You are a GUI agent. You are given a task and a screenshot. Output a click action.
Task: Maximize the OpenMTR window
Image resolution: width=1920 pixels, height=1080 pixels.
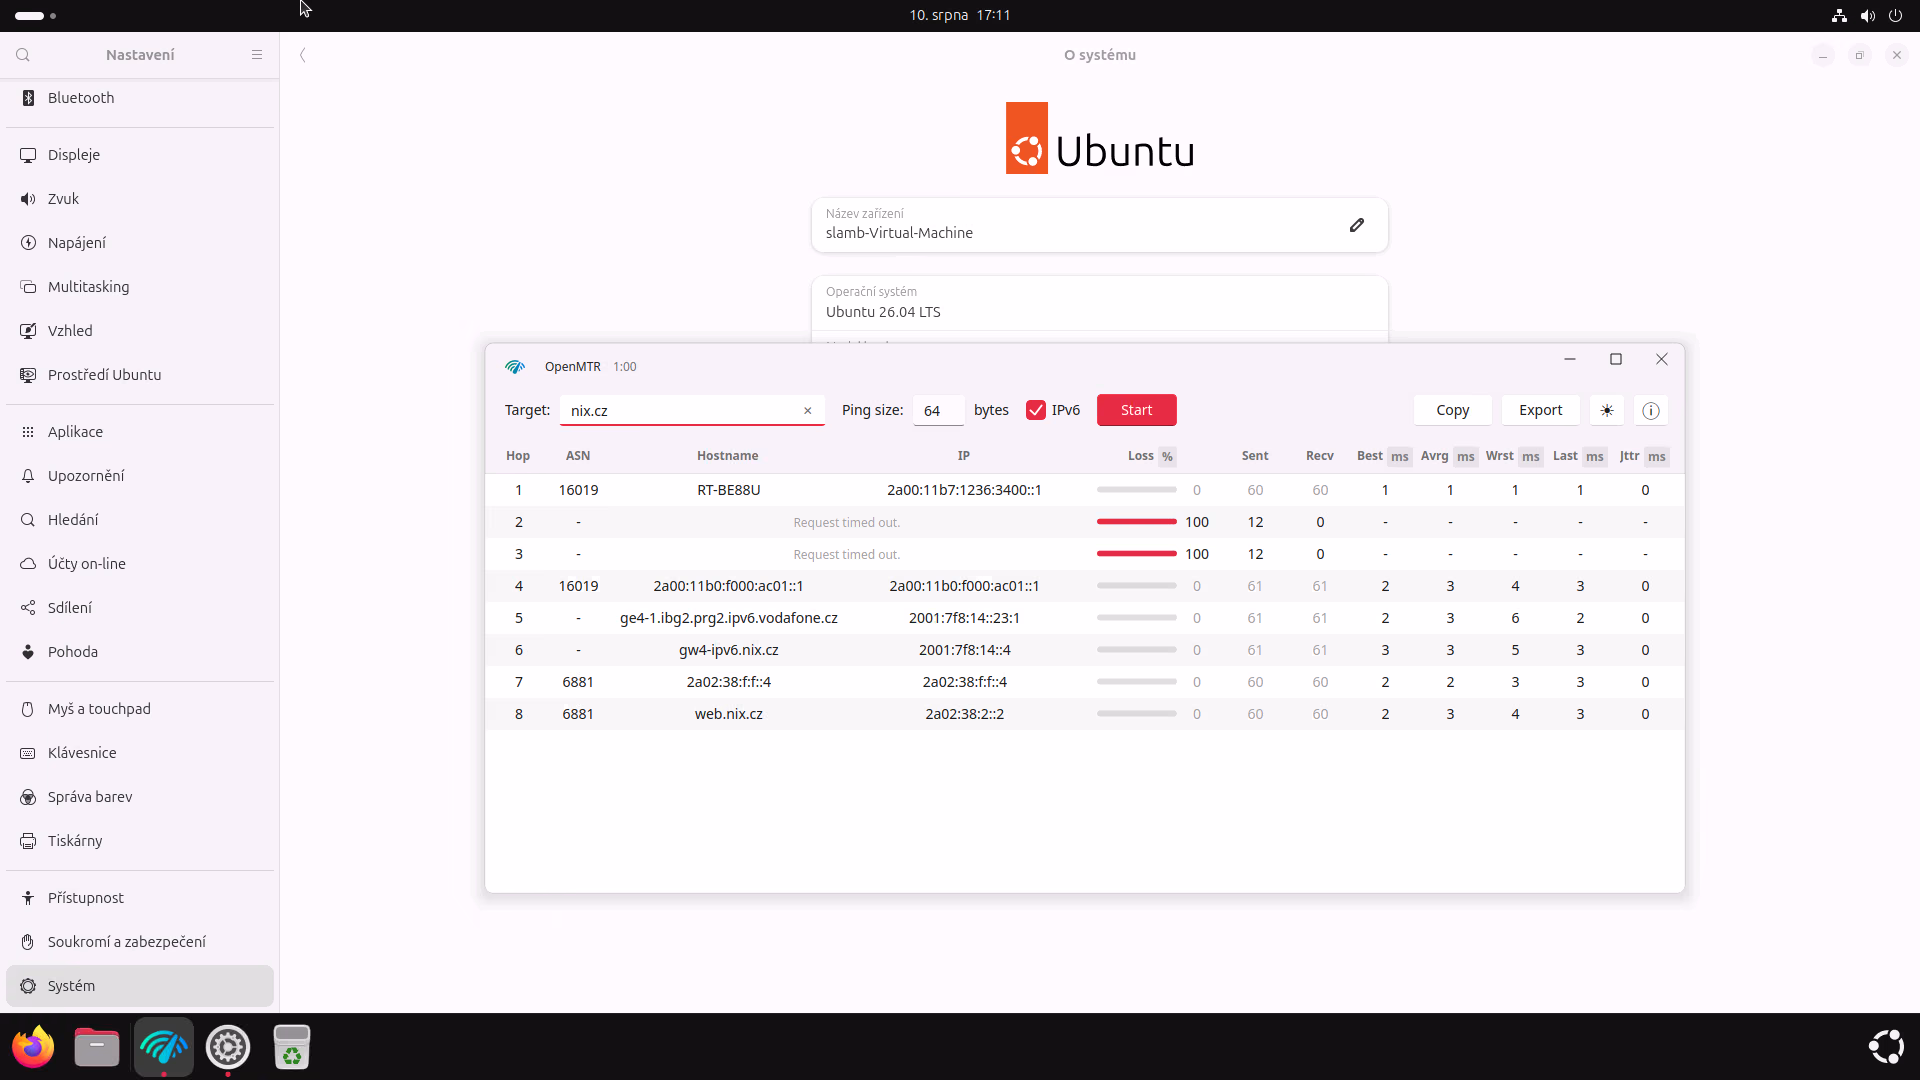[1616, 359]
